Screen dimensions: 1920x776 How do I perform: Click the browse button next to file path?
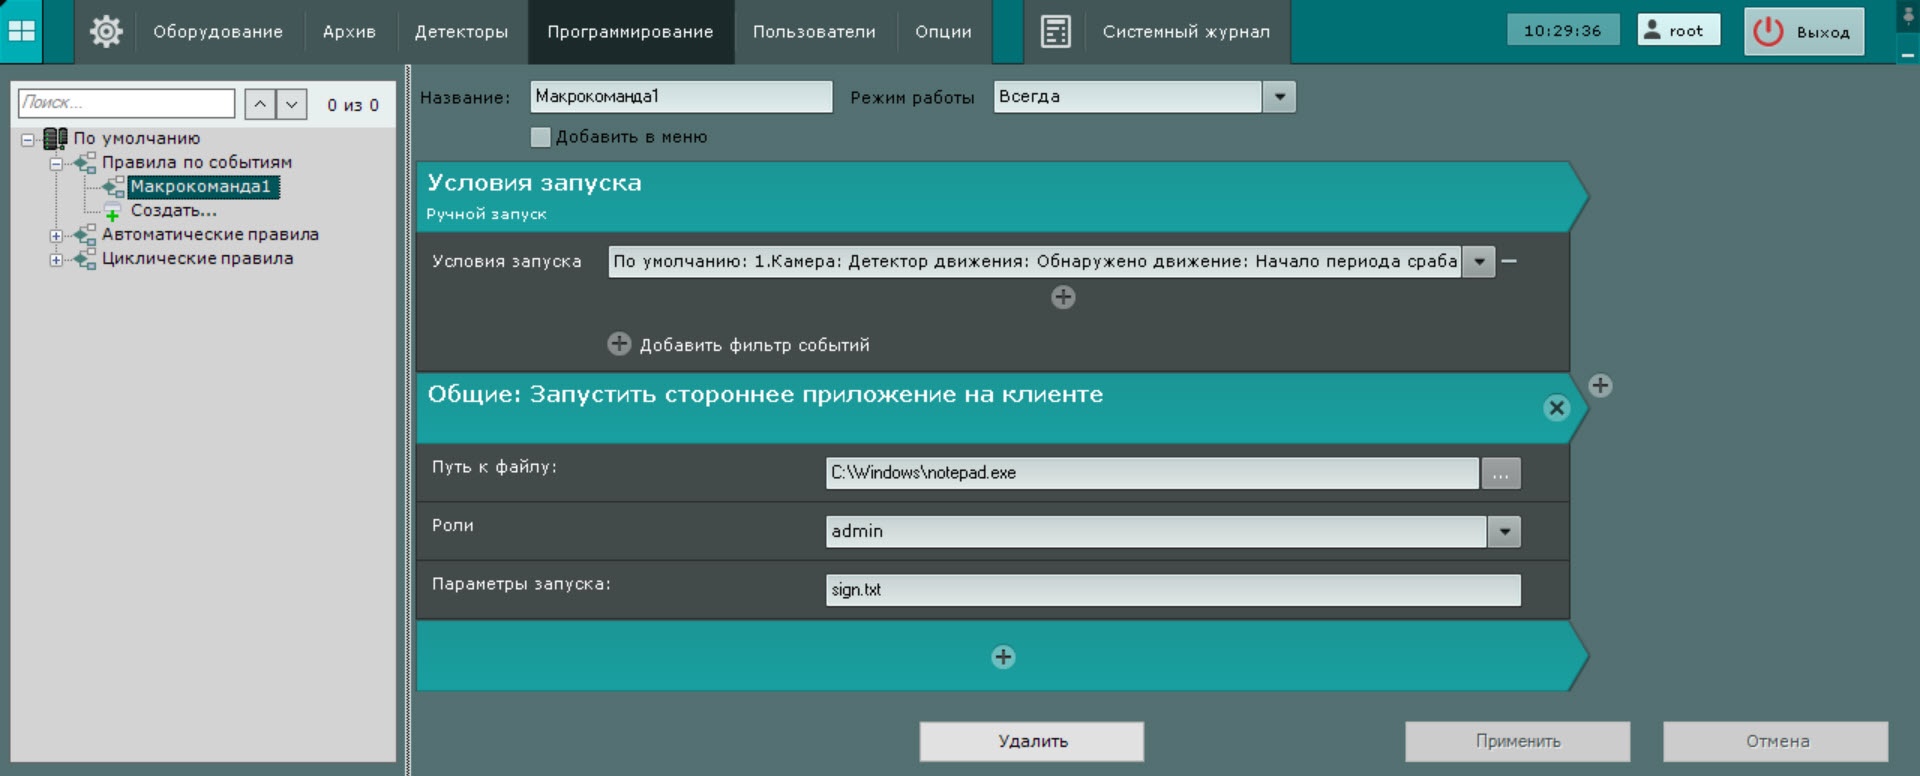tap(1500, 474)
